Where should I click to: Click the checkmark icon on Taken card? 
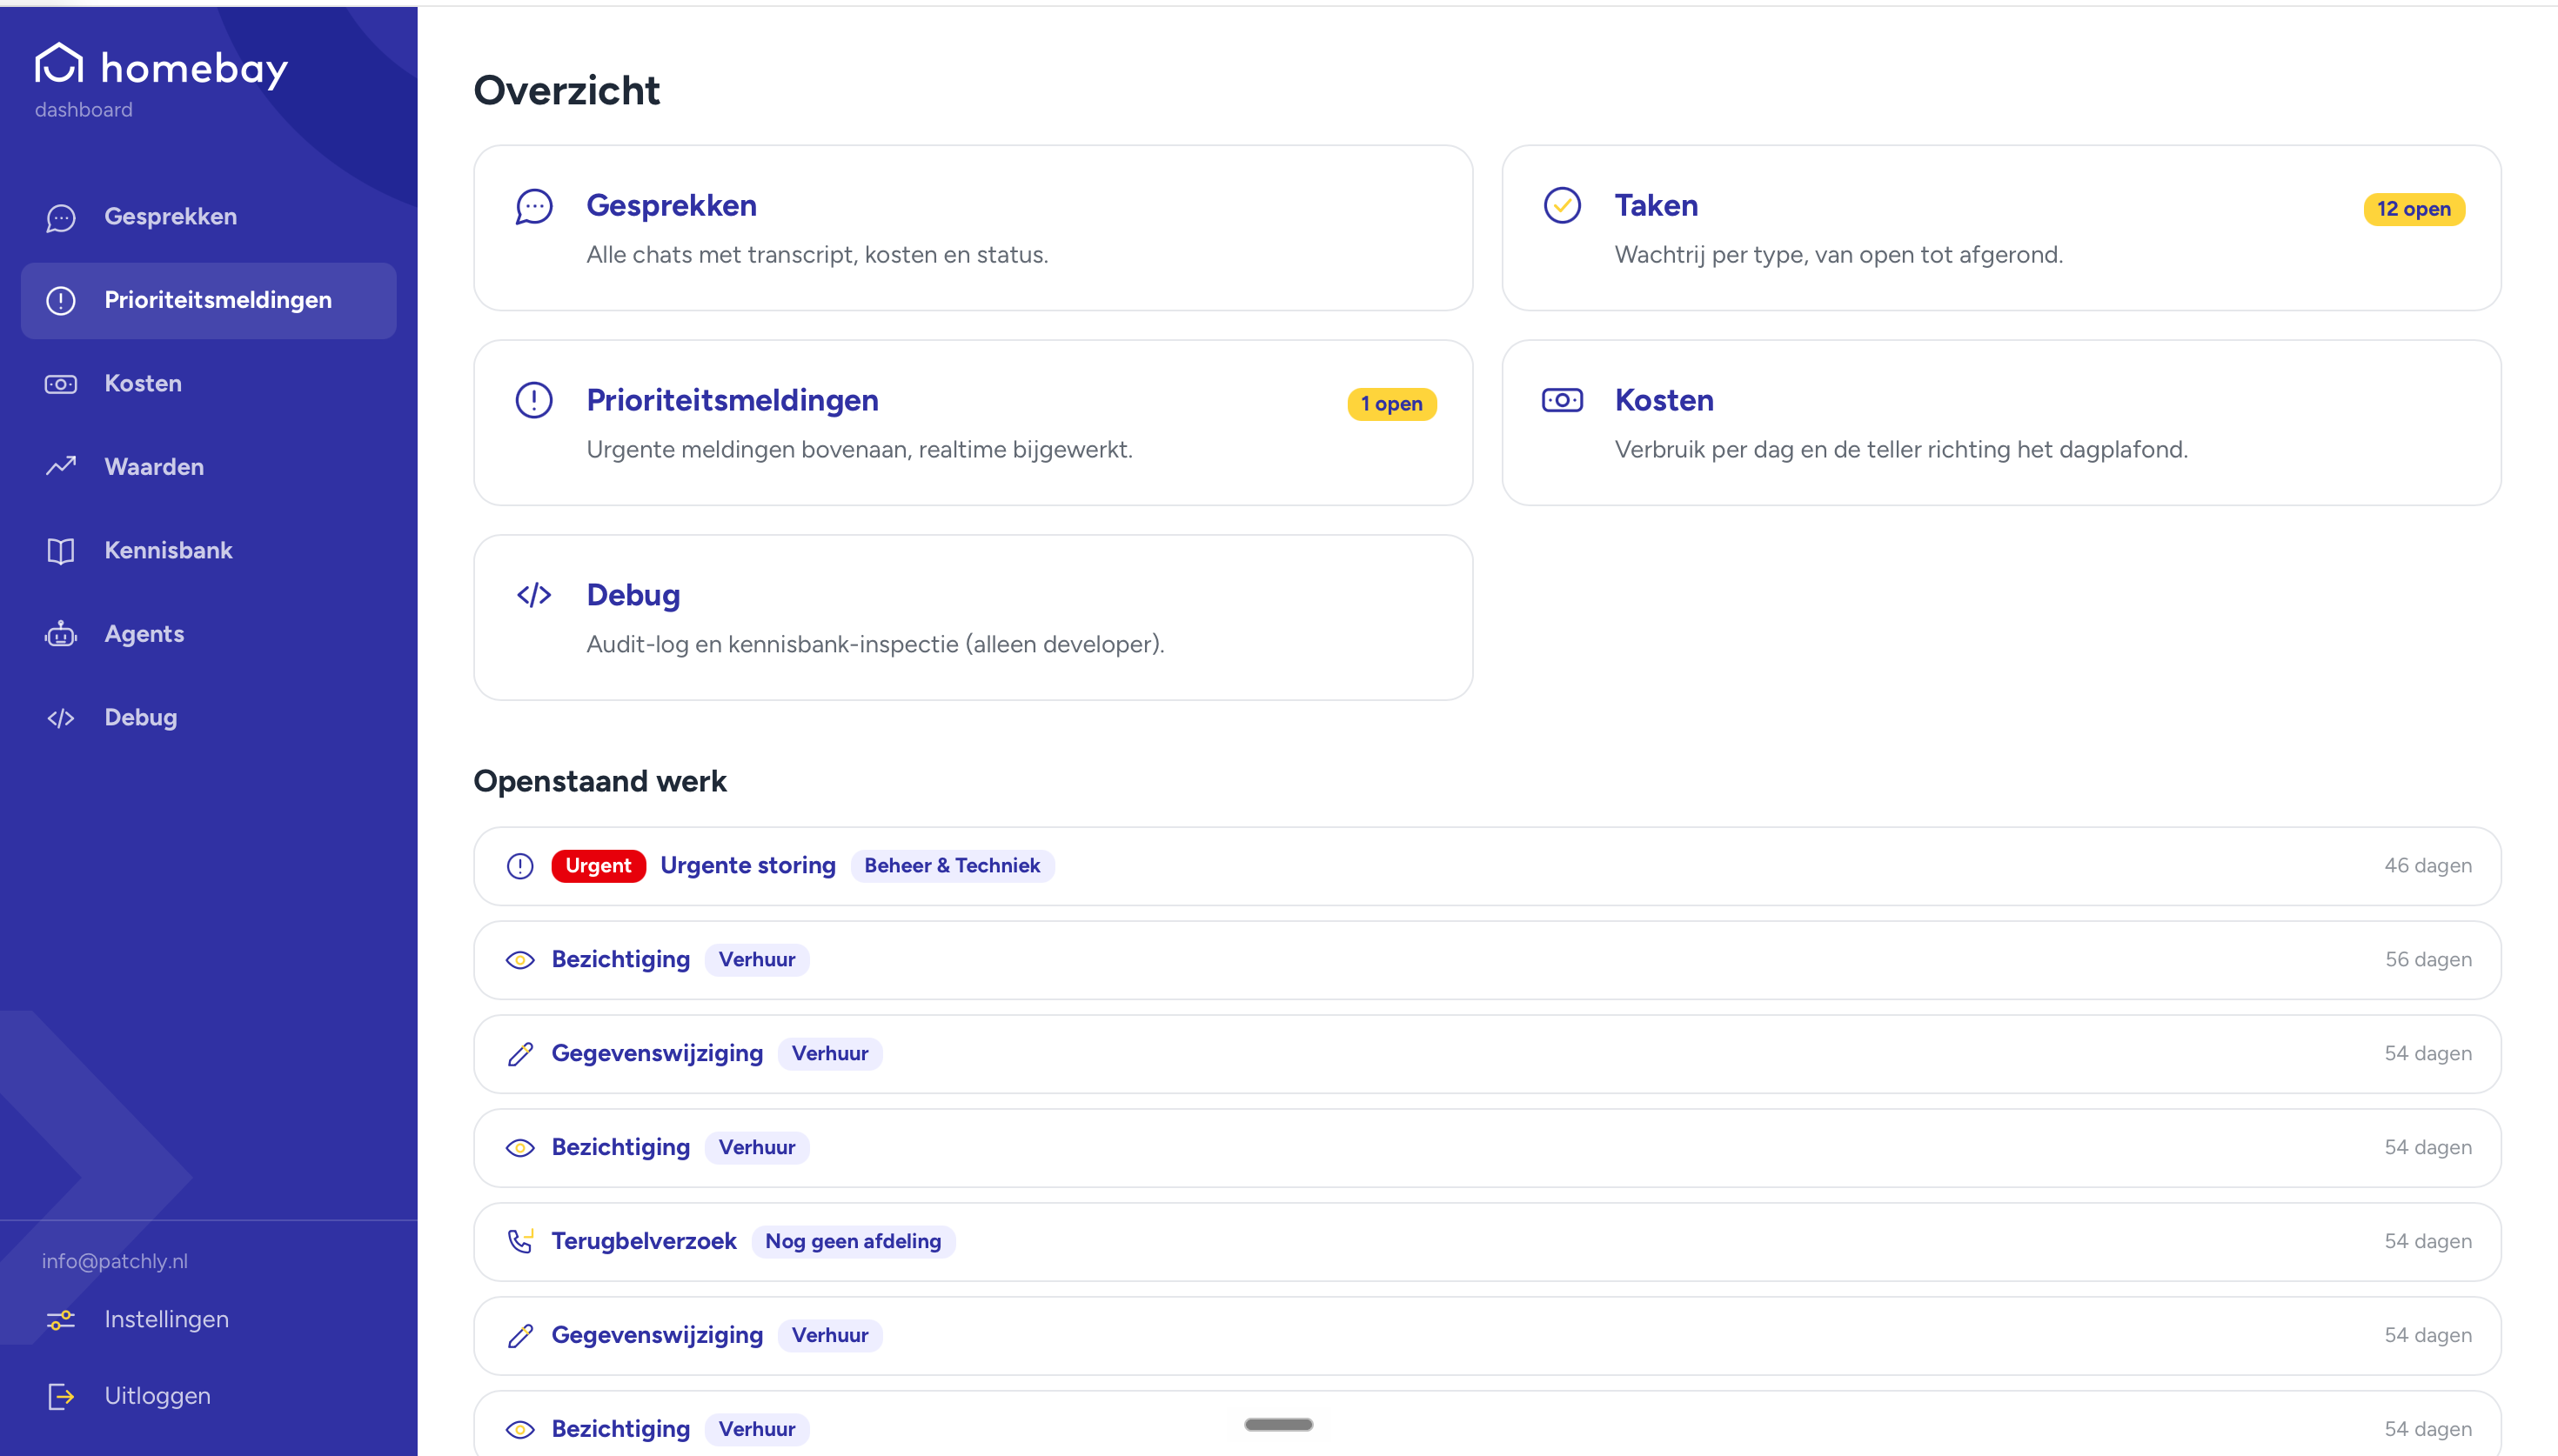(1562, 206)
